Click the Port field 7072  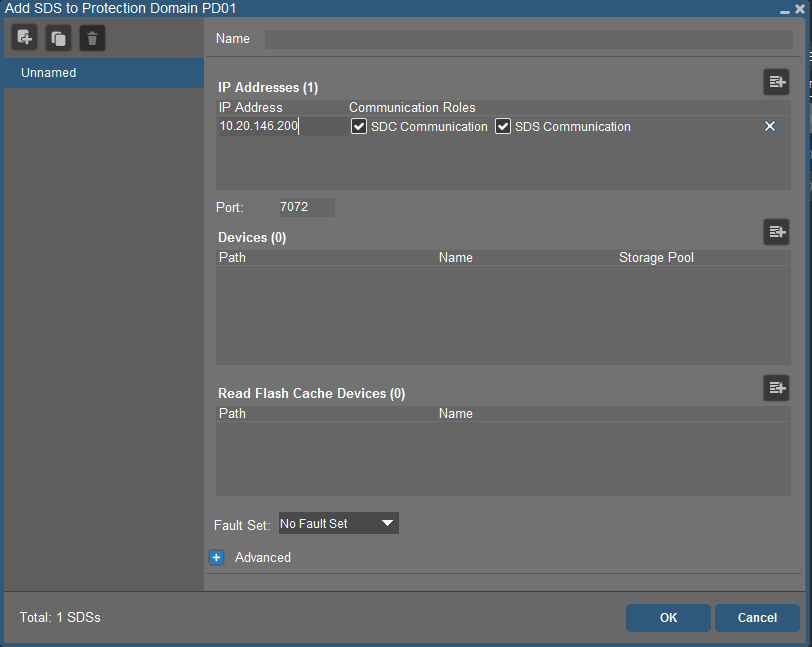point(307,207)
